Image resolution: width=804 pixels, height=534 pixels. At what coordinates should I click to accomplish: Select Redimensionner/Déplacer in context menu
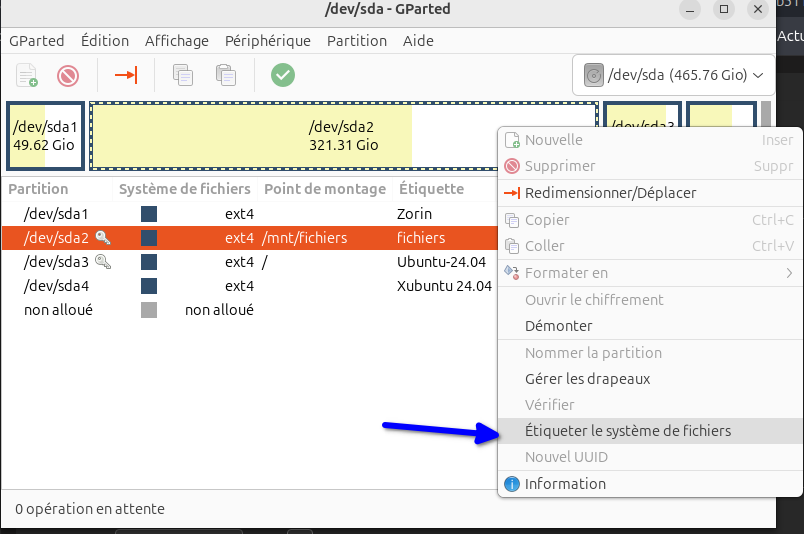[x=610, y=193]
